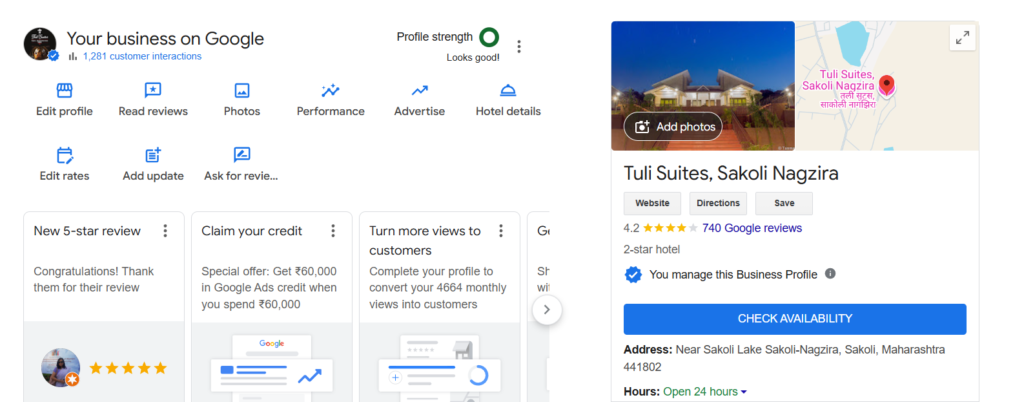Expand the map to full screen
The image size is (1024, 402).
(x=963, y=38)
